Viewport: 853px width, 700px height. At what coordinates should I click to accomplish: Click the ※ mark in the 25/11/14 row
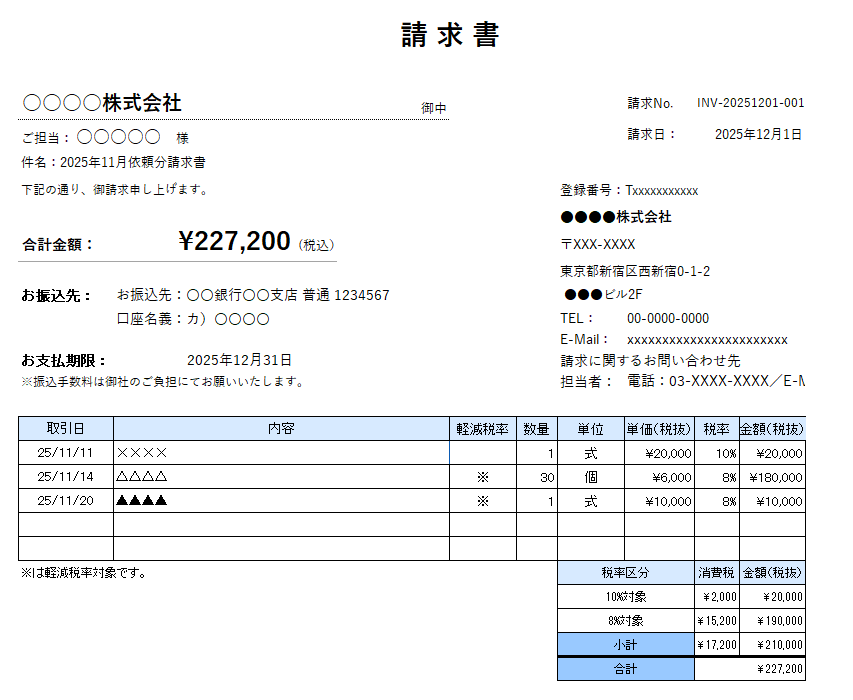point(483,477)
